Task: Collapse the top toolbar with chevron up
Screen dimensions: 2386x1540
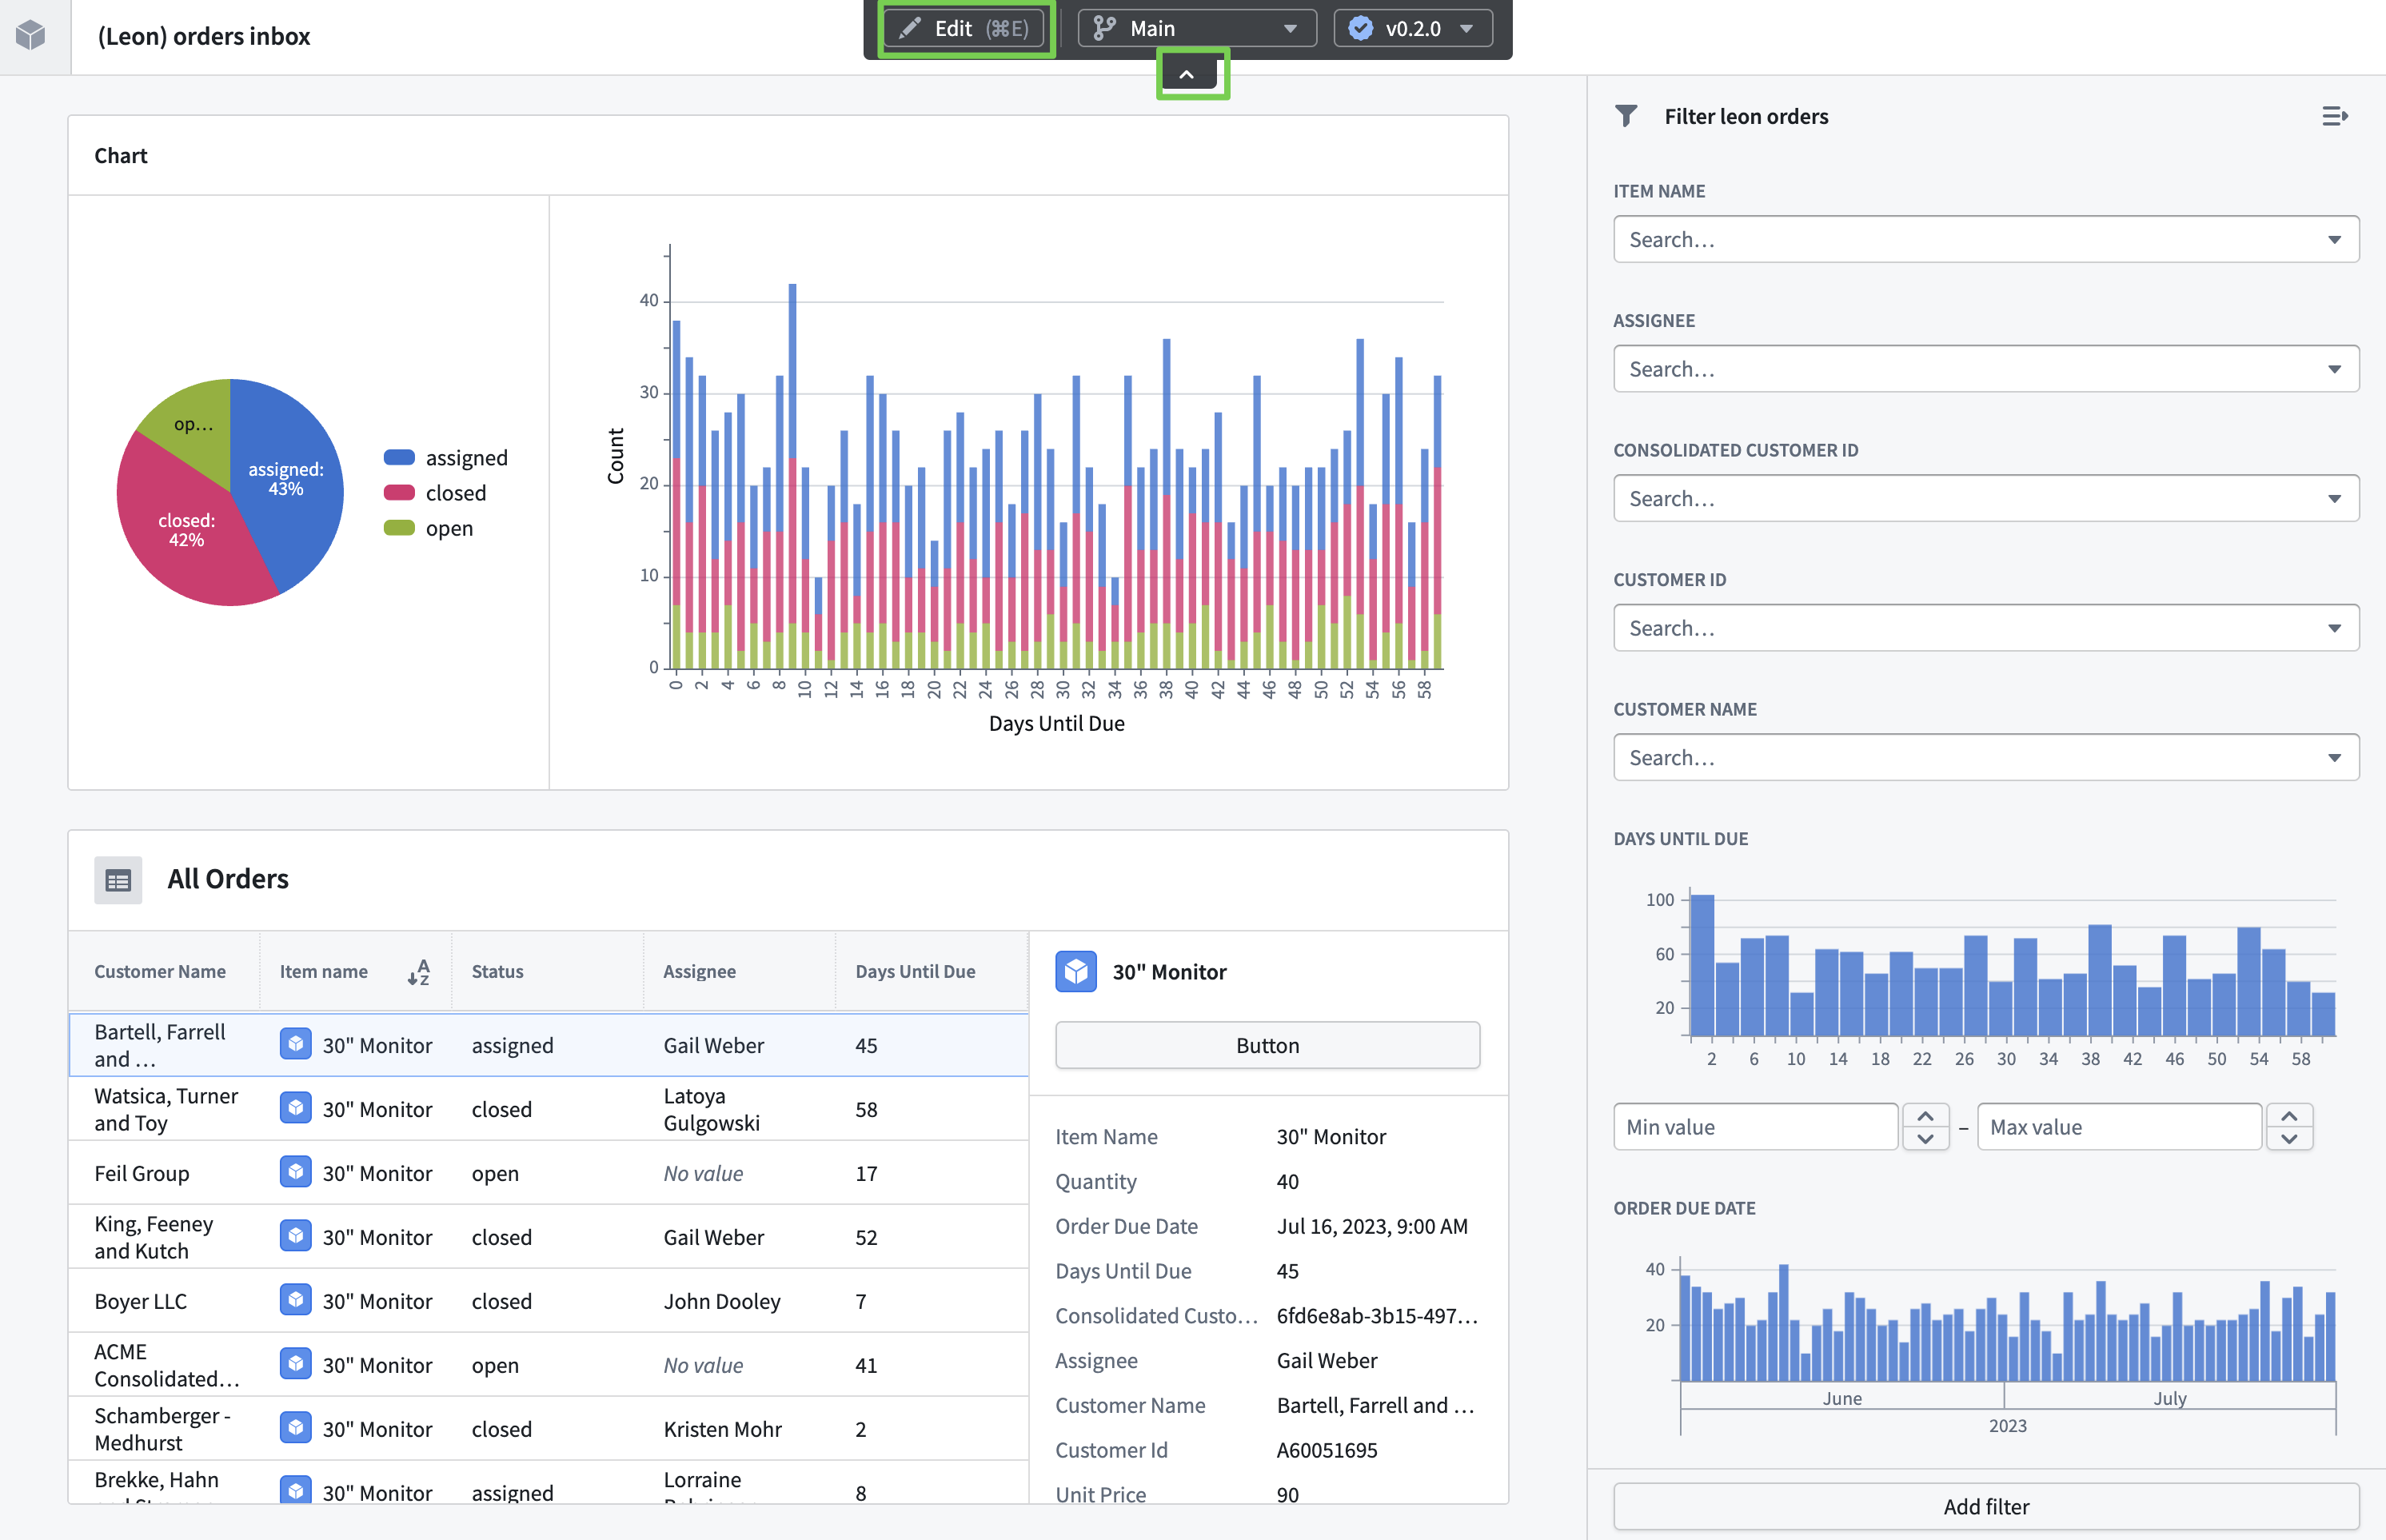Action: tap(1187, 74)
